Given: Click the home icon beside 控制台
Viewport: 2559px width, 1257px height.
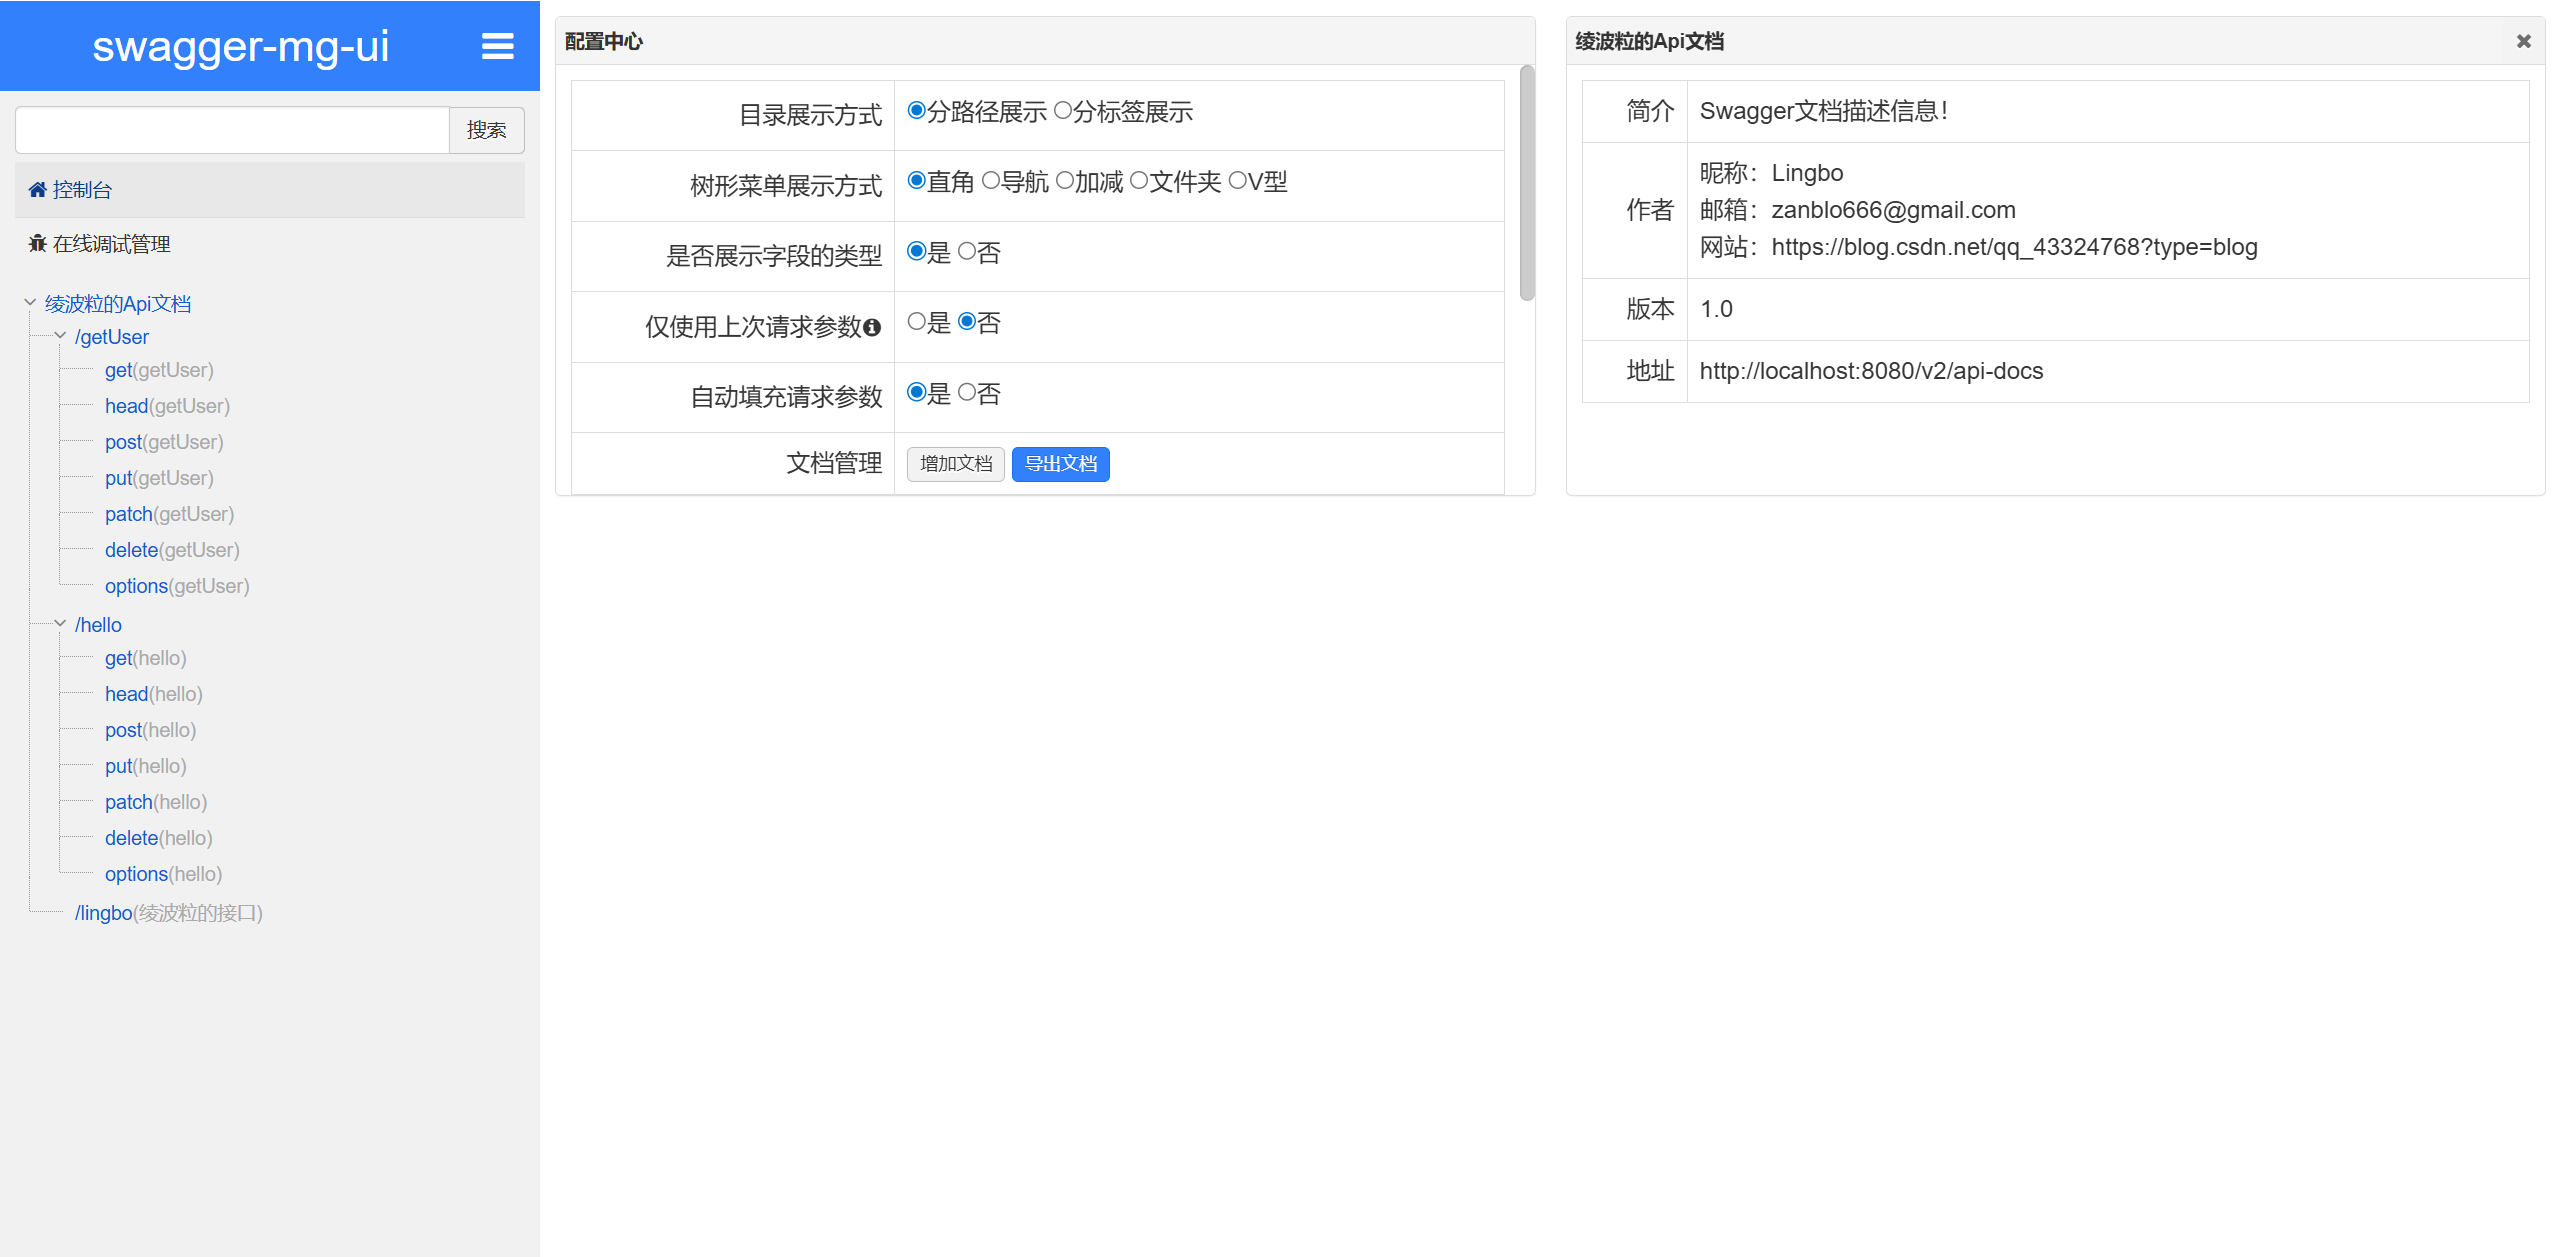Looking at the screenshot, I should (37, 190).
